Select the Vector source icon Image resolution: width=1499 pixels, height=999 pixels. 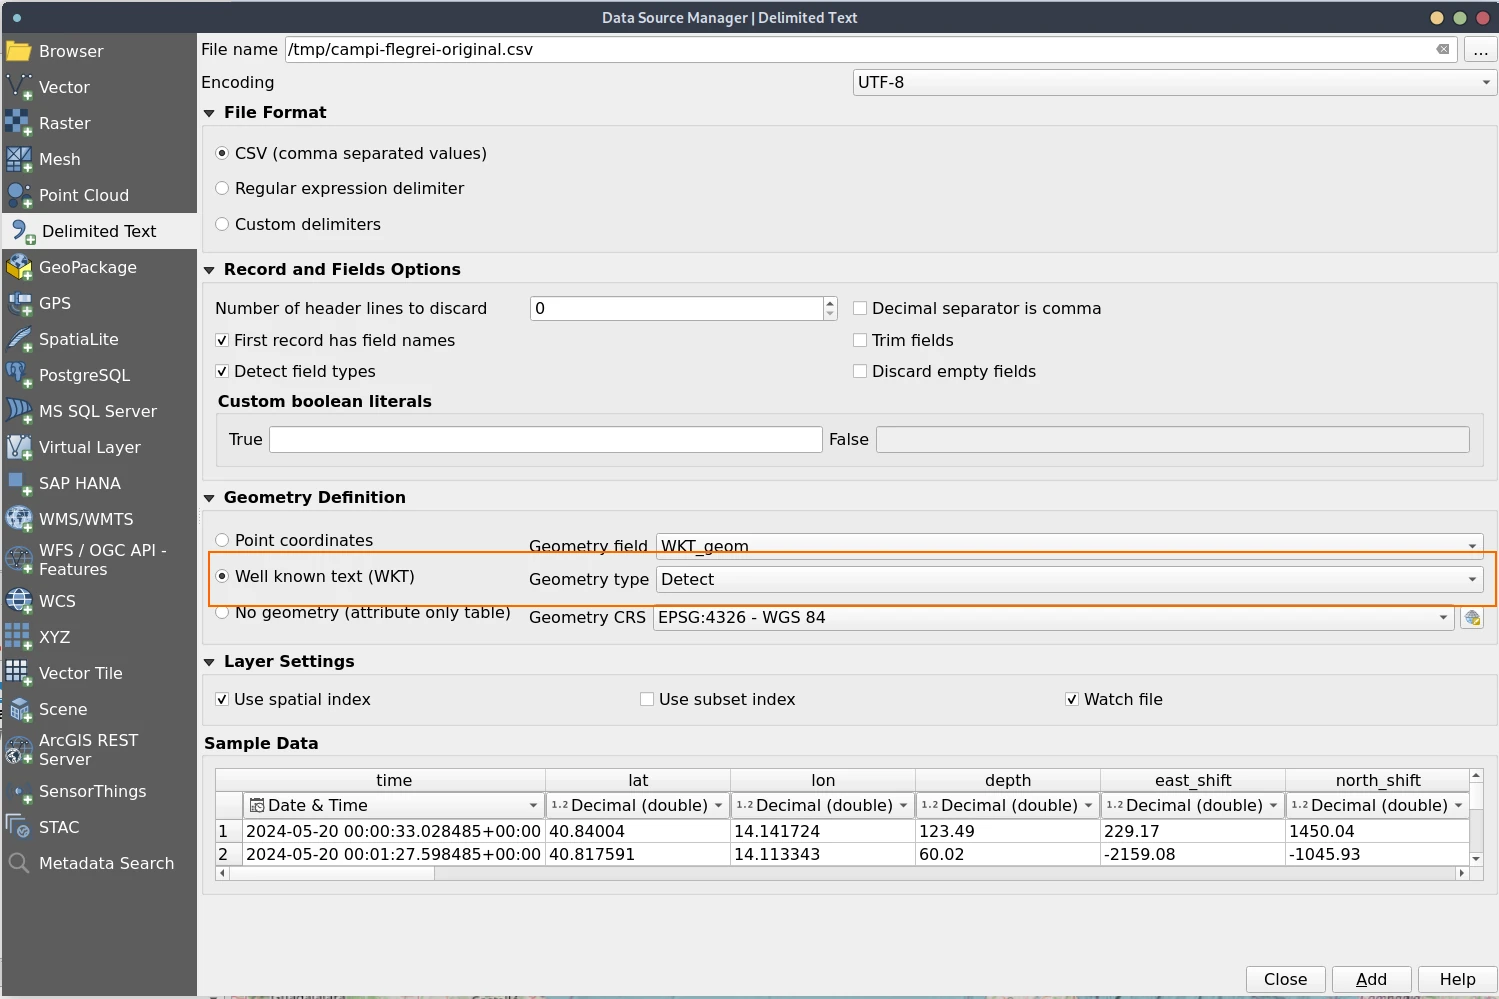click(19, 87)
